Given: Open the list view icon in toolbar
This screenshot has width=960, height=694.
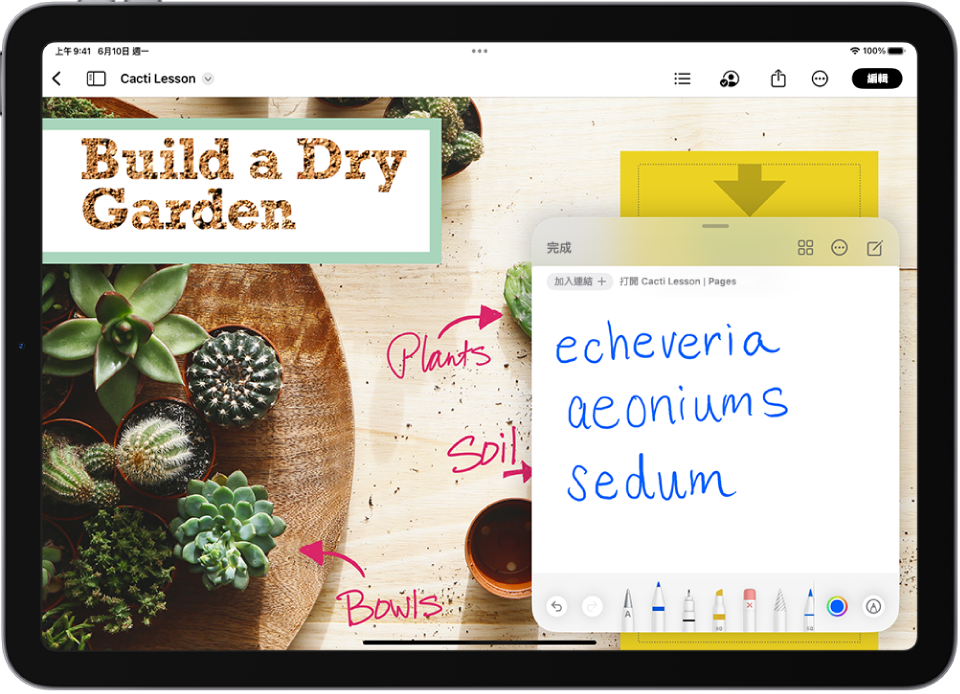Looking at the screenshot, I should (x=682, y=78).
